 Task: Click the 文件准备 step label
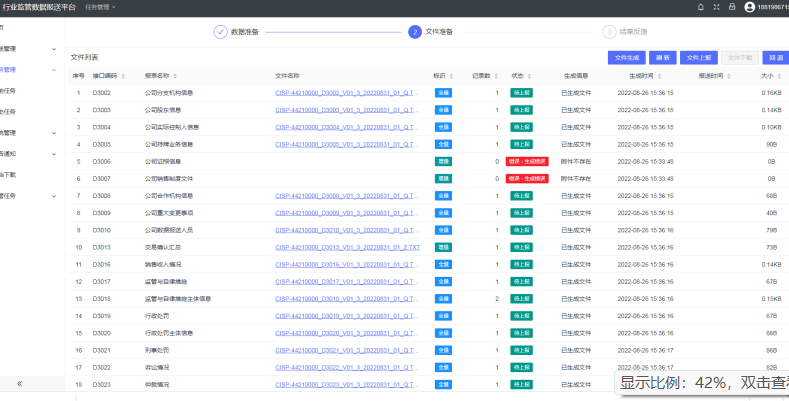pos(439,32)
